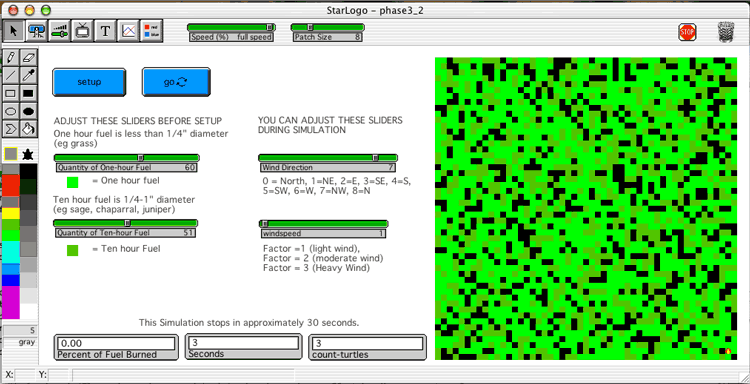Pick the yellow color swatch
This screenshot has height=384, width=750.
(11, 213)
